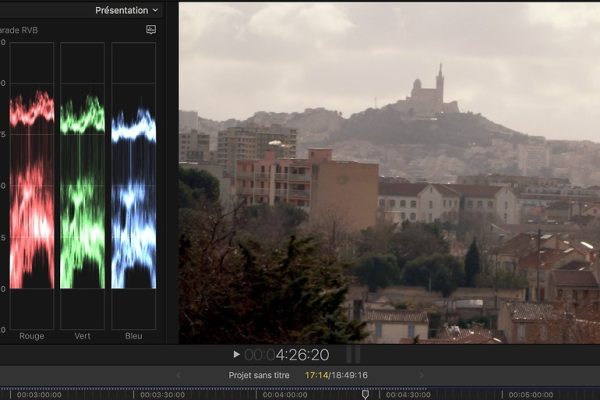Click the 17:14/18:49:16 duration readout
600x400 pixels.
(x=336, y=376)
